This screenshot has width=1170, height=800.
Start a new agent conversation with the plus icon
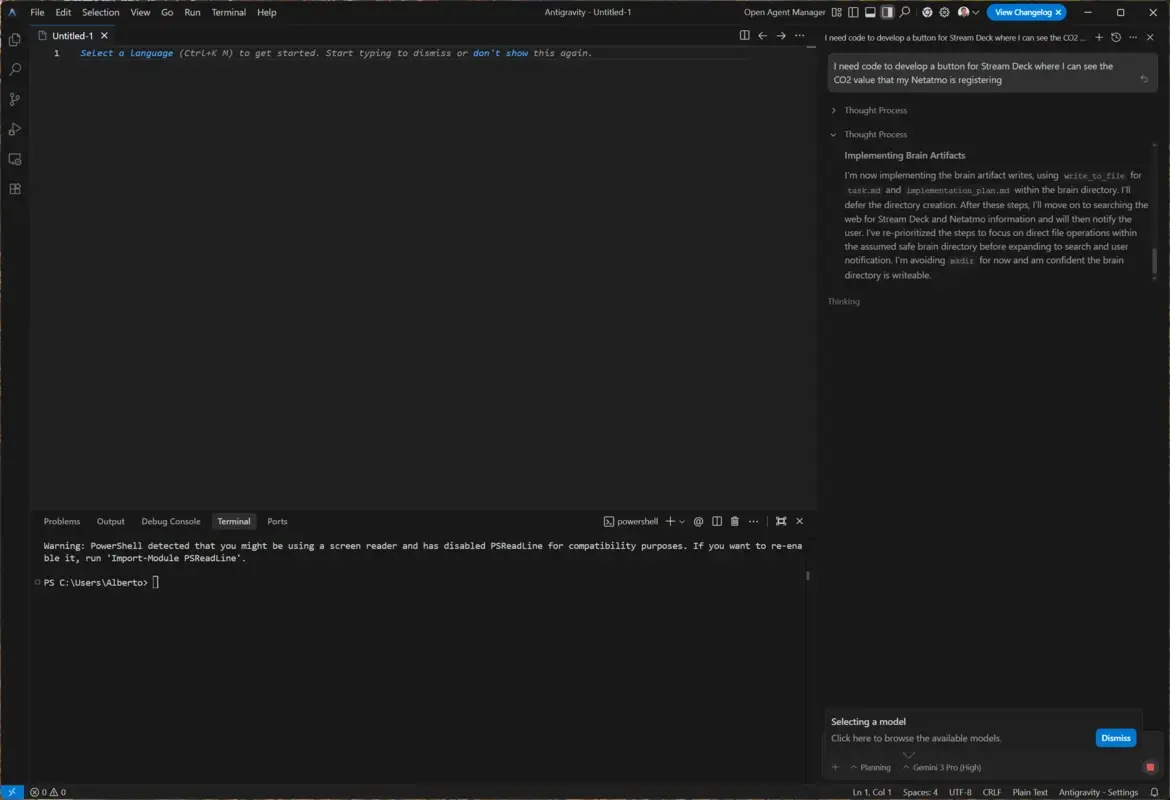tap(1099, 36)
